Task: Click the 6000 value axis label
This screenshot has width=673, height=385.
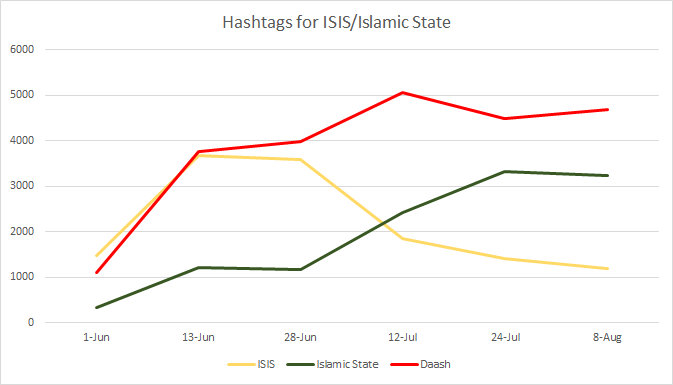Action: point(22,49)
